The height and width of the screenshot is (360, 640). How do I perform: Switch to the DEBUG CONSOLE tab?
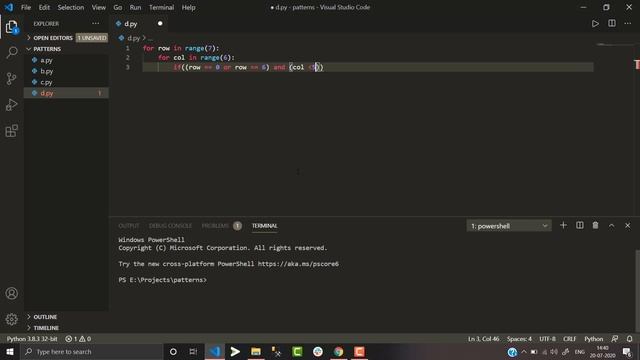(170, 226)
